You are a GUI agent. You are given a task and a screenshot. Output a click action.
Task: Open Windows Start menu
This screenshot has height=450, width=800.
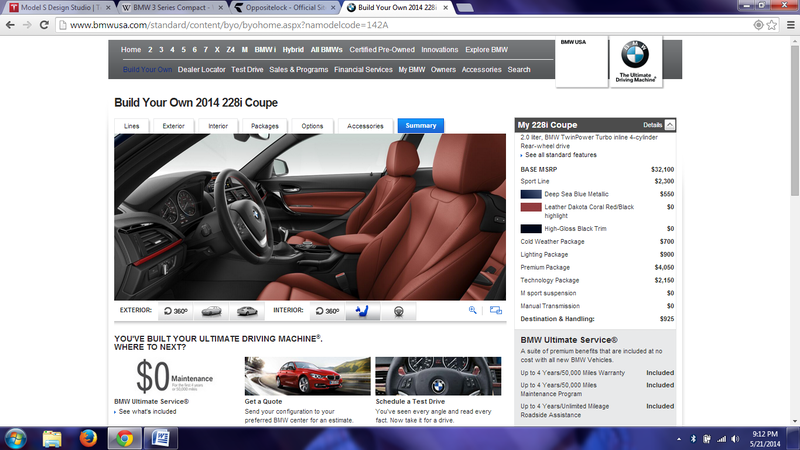pos(15,439)
